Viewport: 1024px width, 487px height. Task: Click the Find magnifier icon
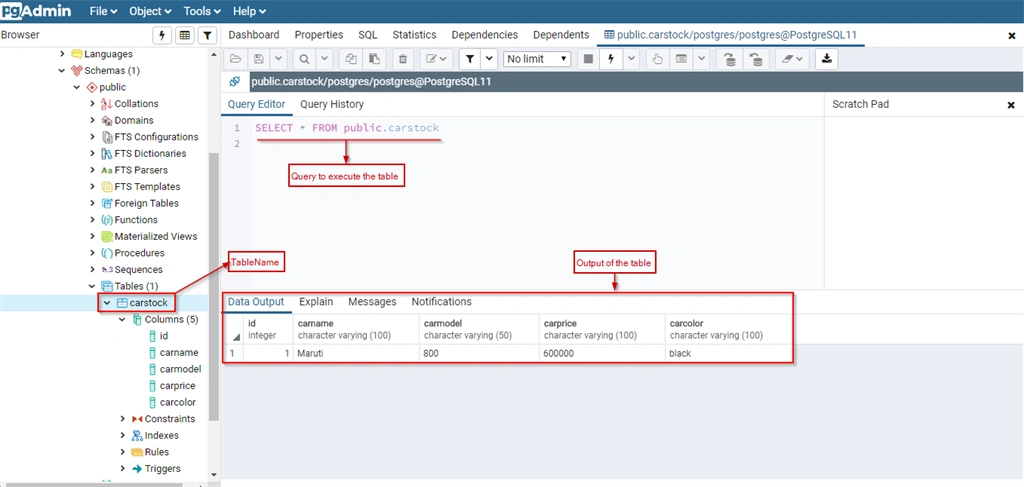click(304, 59)
